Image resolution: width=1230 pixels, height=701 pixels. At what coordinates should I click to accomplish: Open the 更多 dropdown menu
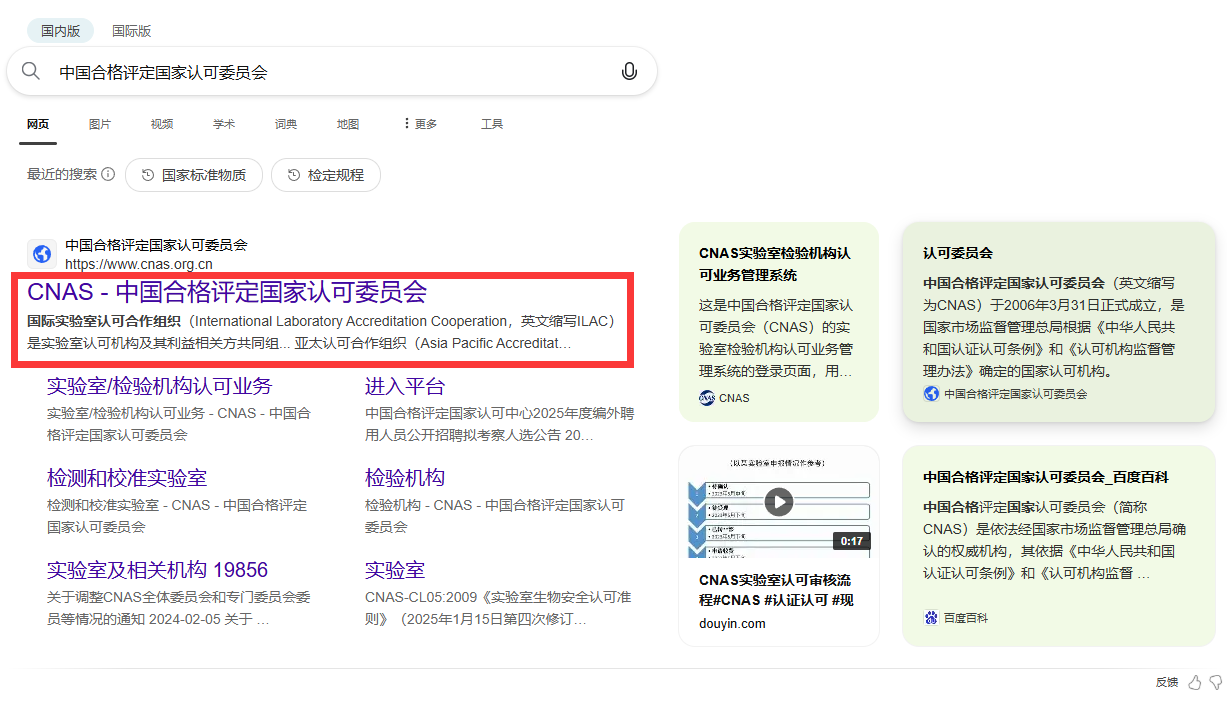click(419, 123)
